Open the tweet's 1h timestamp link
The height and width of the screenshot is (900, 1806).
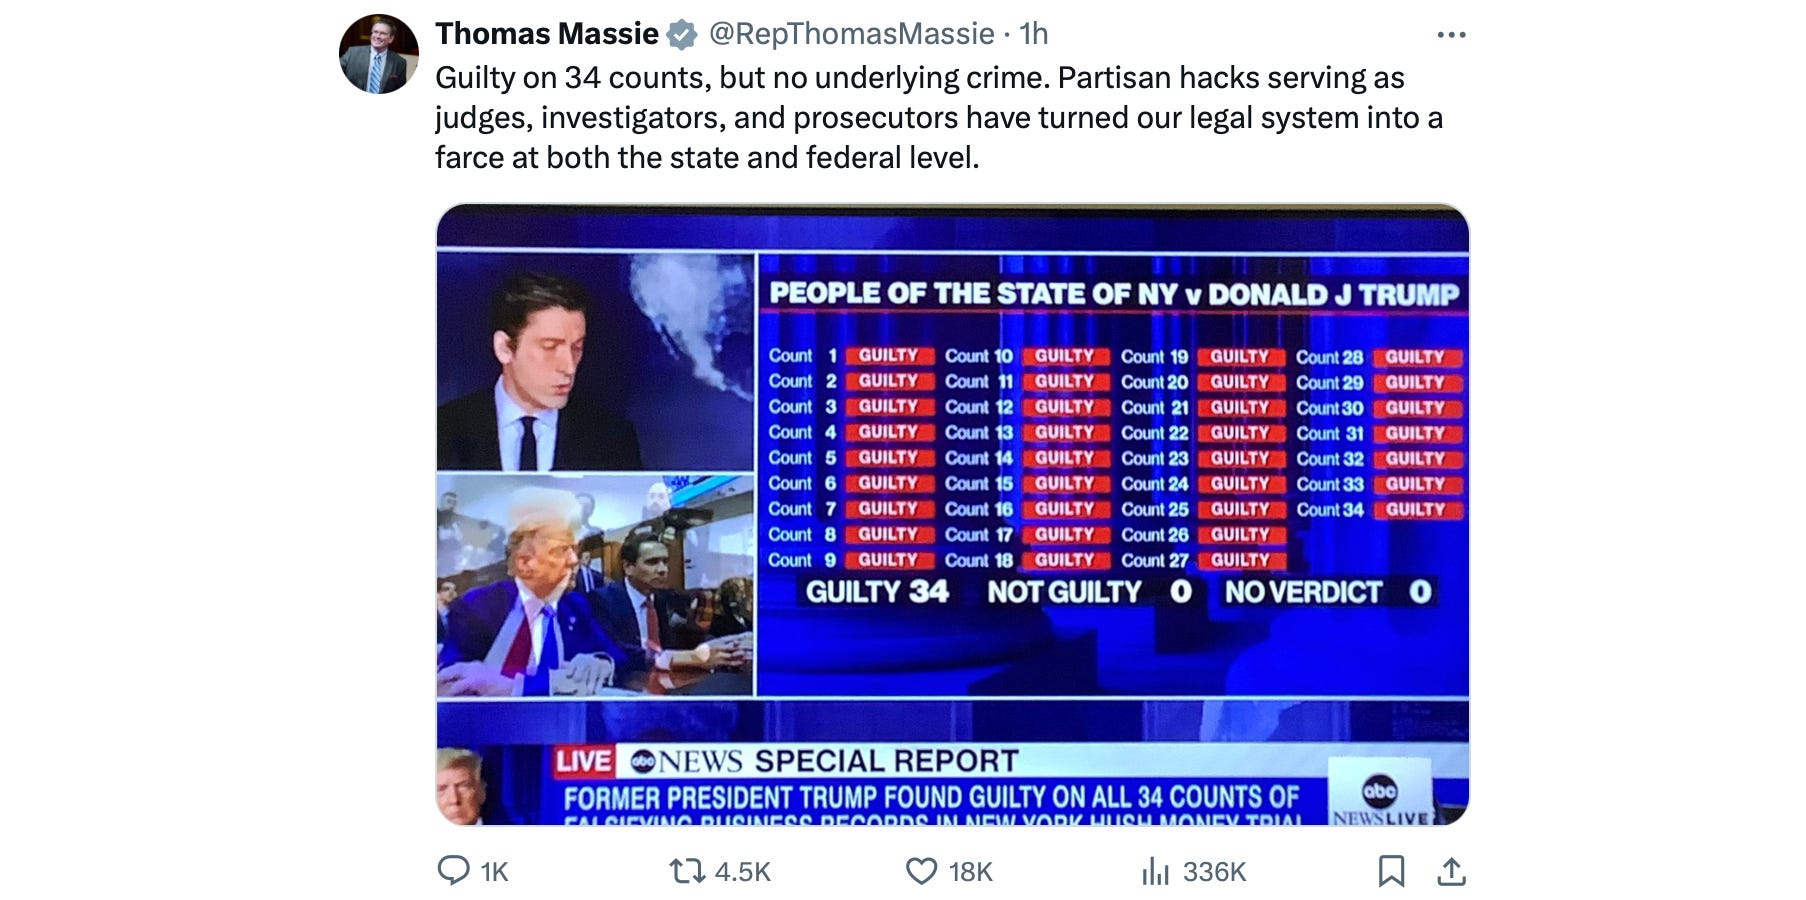pyautogui.click(x=1033, y=34)
